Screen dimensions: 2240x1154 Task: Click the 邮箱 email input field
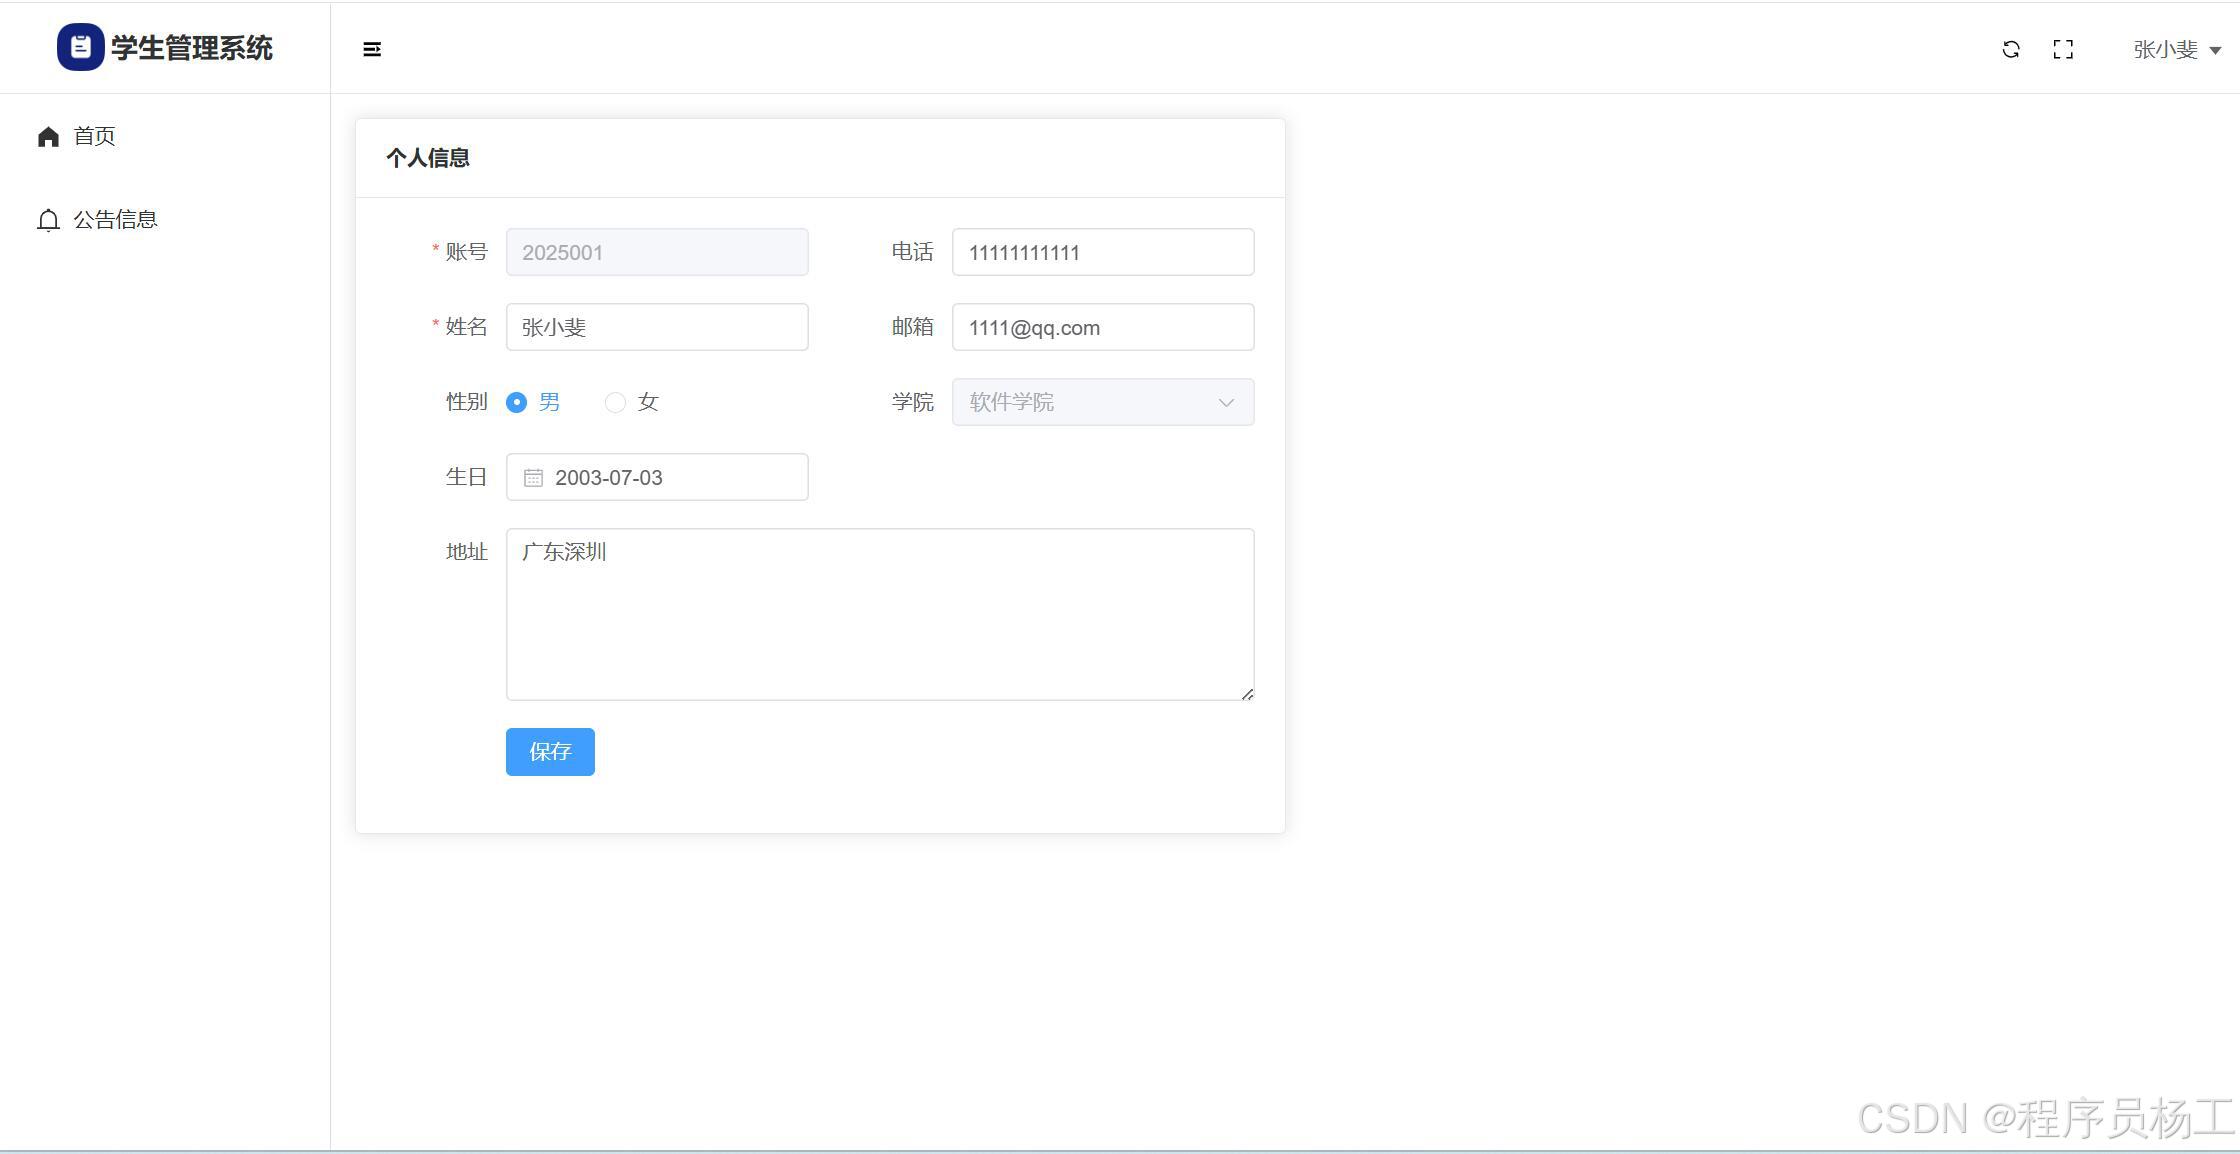pyautogui.click(x=1102, y=327)
